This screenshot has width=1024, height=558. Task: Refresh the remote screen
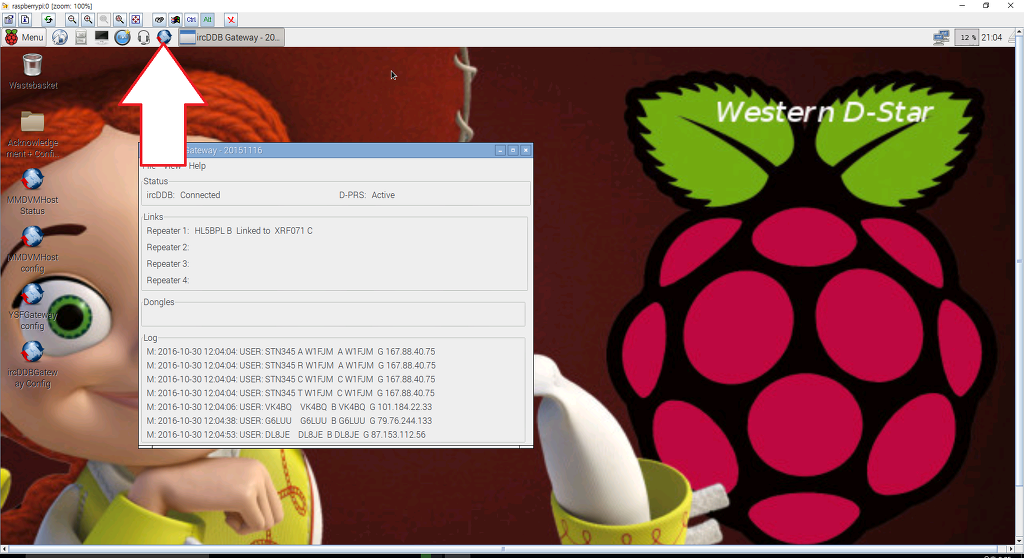pyautogui.click(x=48, y=20)
